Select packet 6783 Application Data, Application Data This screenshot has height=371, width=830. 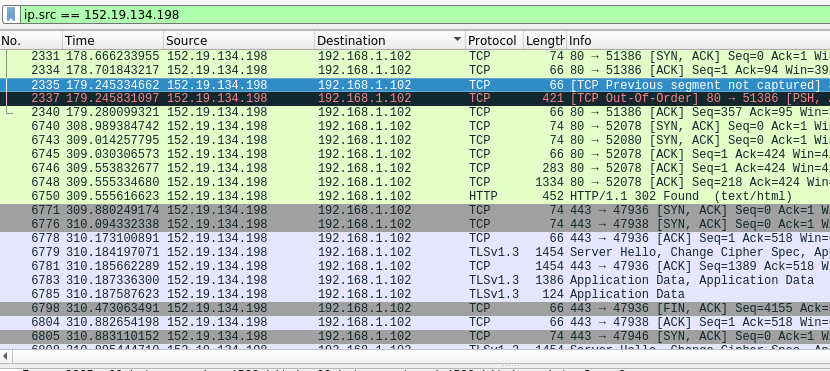tap(415, 280)
